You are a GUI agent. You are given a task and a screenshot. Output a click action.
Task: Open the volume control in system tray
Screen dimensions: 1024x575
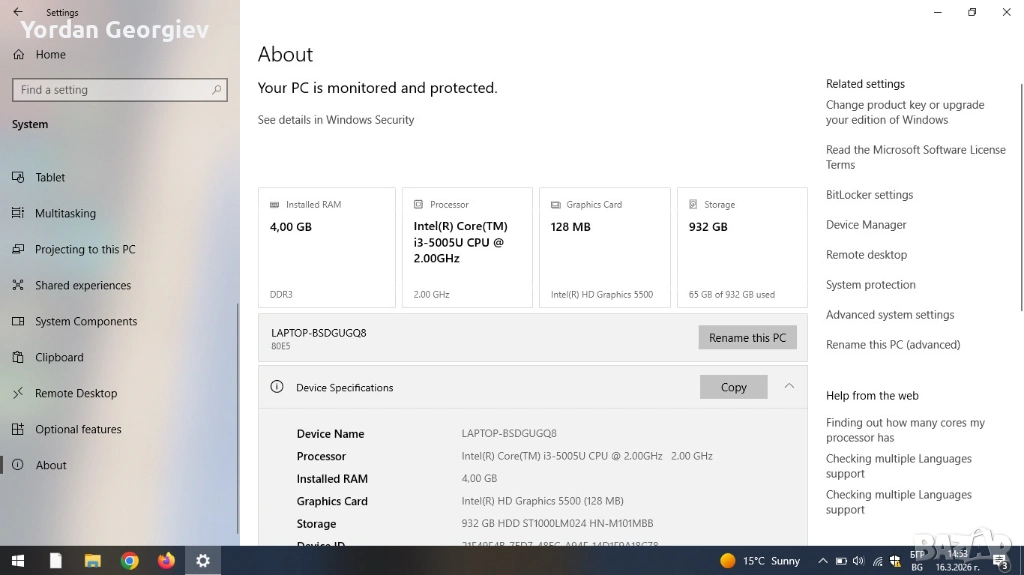[859, 561]
